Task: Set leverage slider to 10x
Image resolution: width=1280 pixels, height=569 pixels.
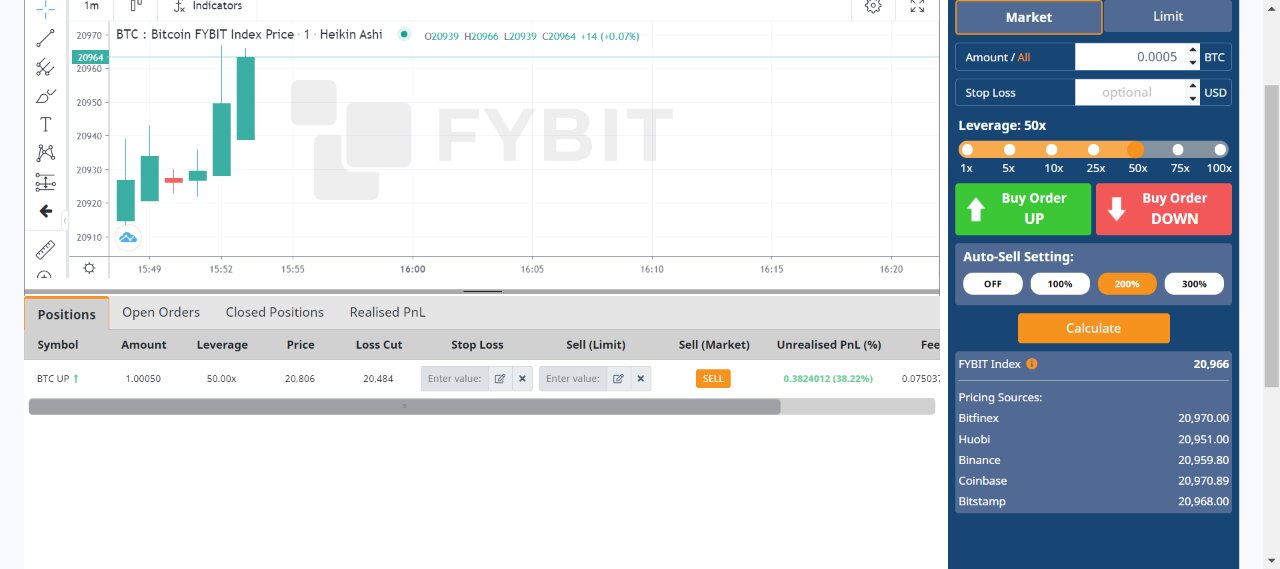Action: [1053, 149]
